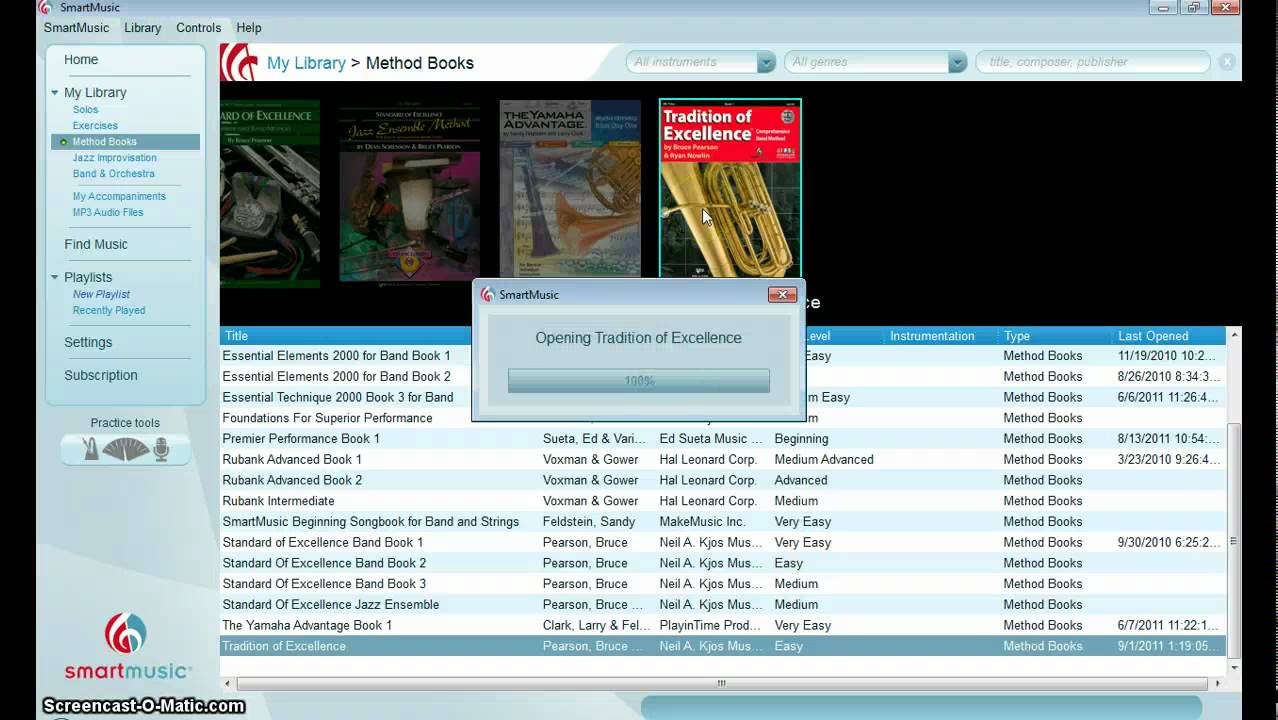Click the SmartMusic icon in window title bar
The height and width of the screenshot is (720, 1278).
(x=44, y=8)
